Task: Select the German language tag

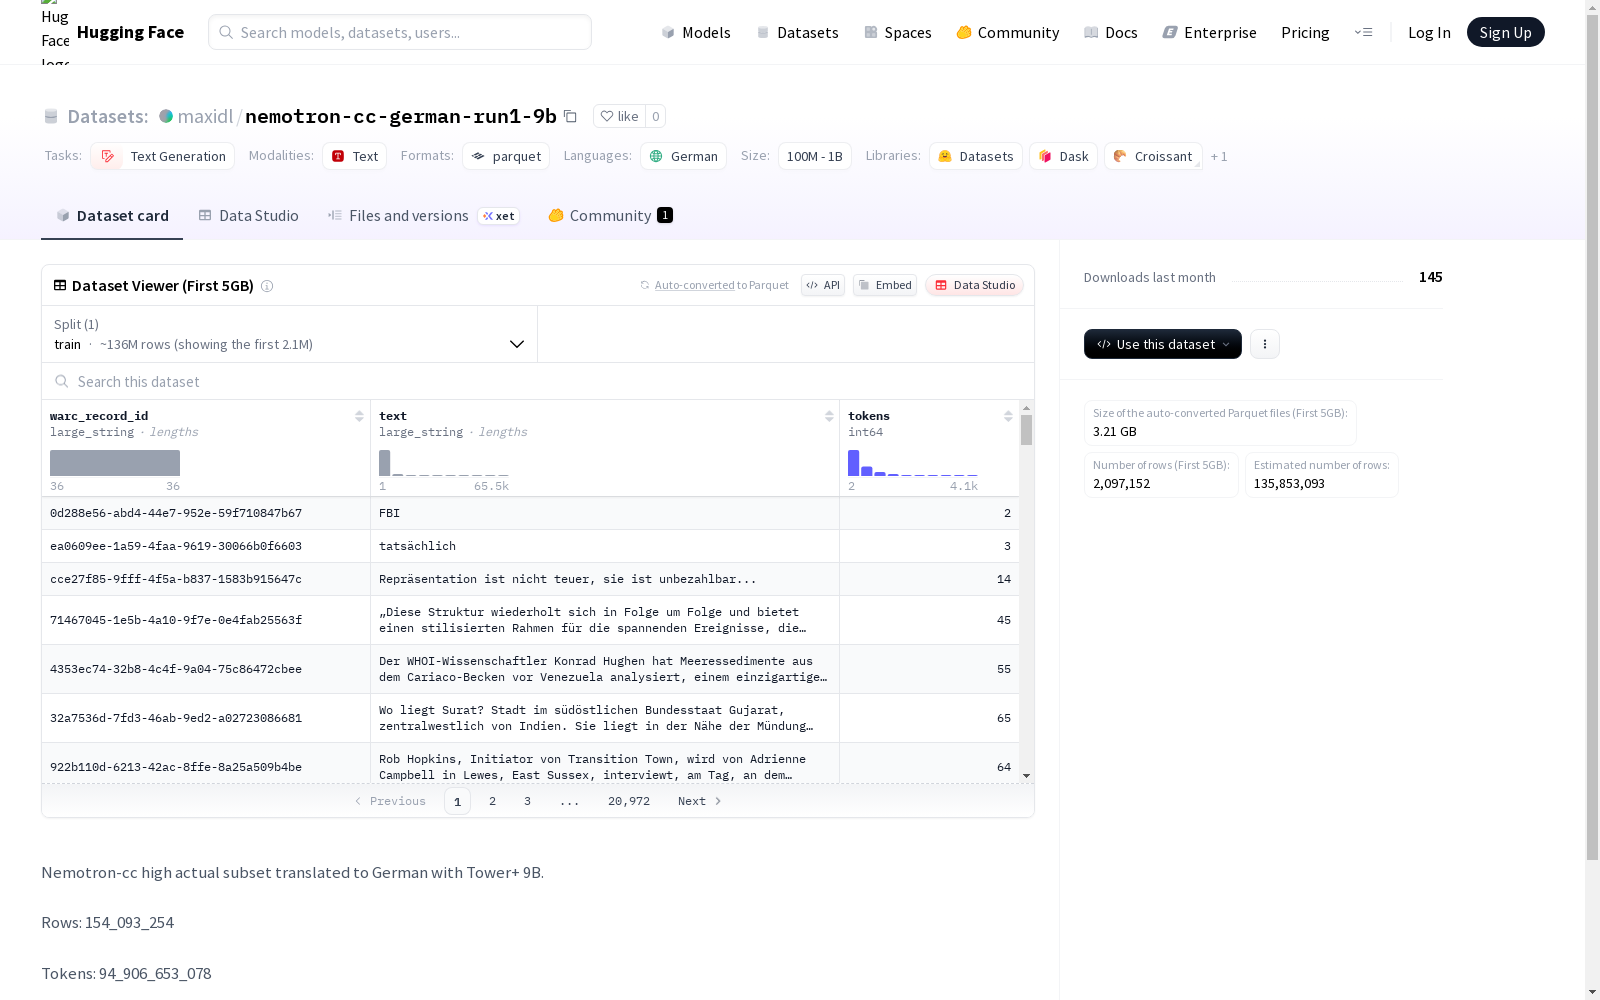Action: [683, 156]
